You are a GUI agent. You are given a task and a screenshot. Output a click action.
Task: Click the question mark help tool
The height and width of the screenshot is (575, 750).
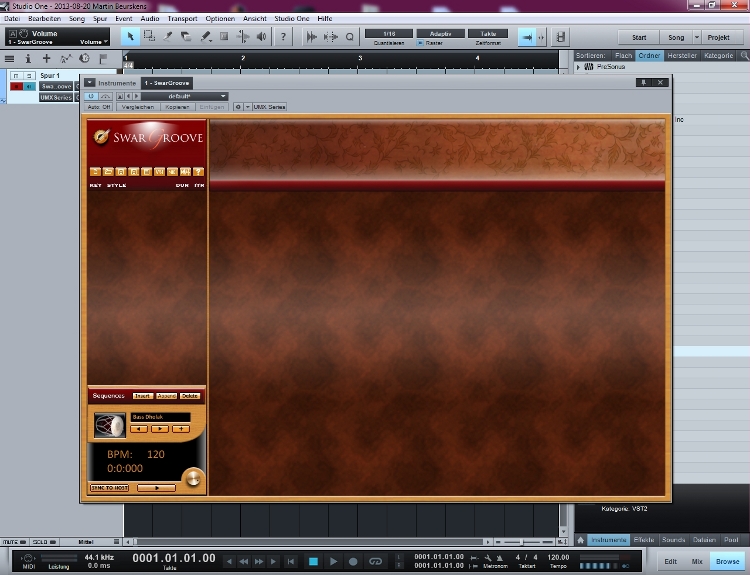[283, 36]
